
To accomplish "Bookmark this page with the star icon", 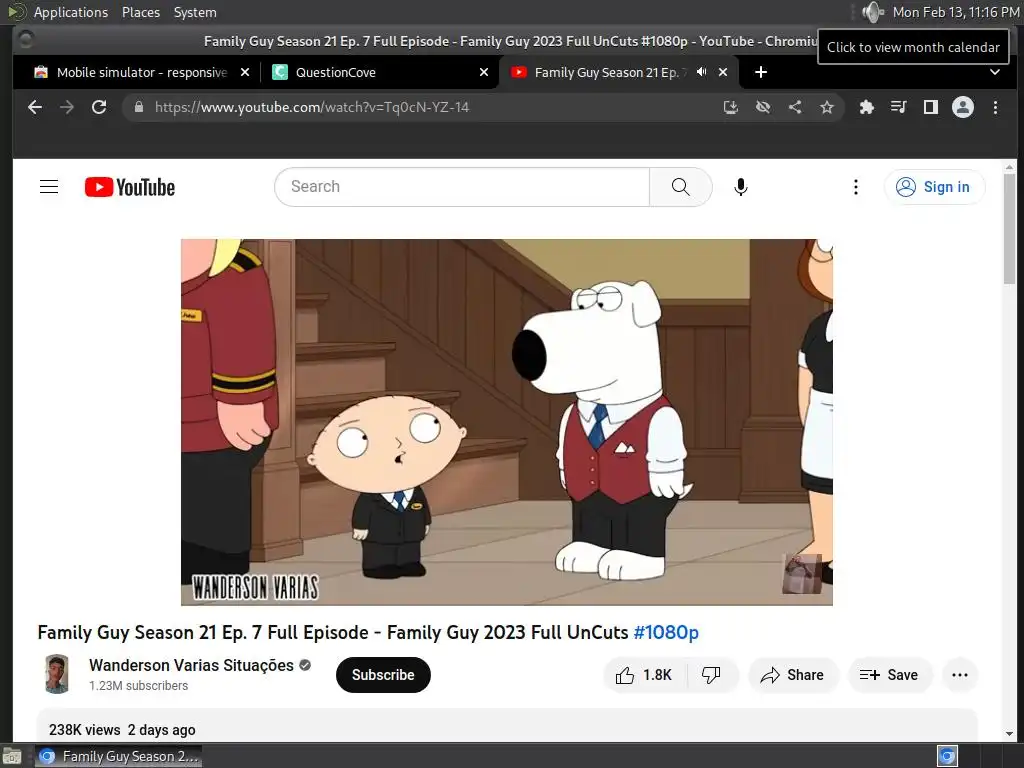I will tap(827, 107).
